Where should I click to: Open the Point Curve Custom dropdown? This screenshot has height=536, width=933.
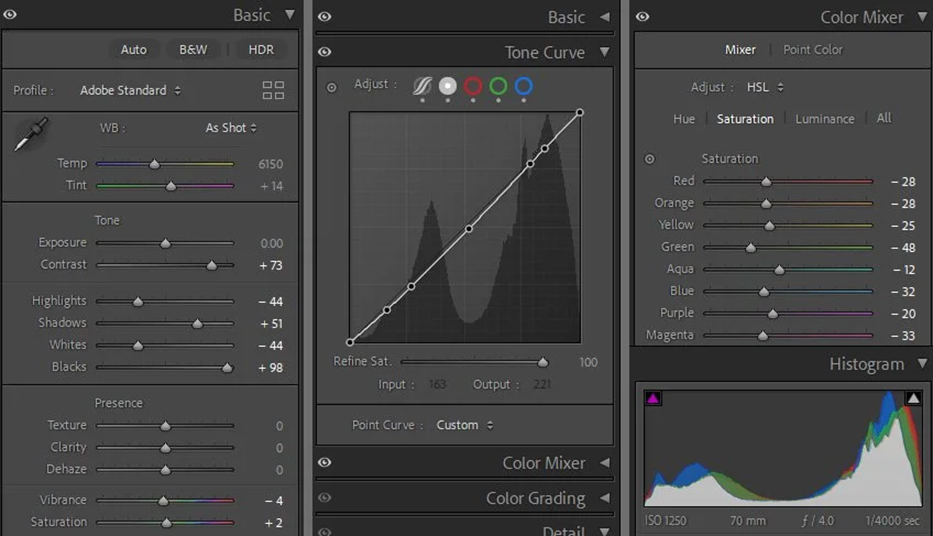point(464,425)
